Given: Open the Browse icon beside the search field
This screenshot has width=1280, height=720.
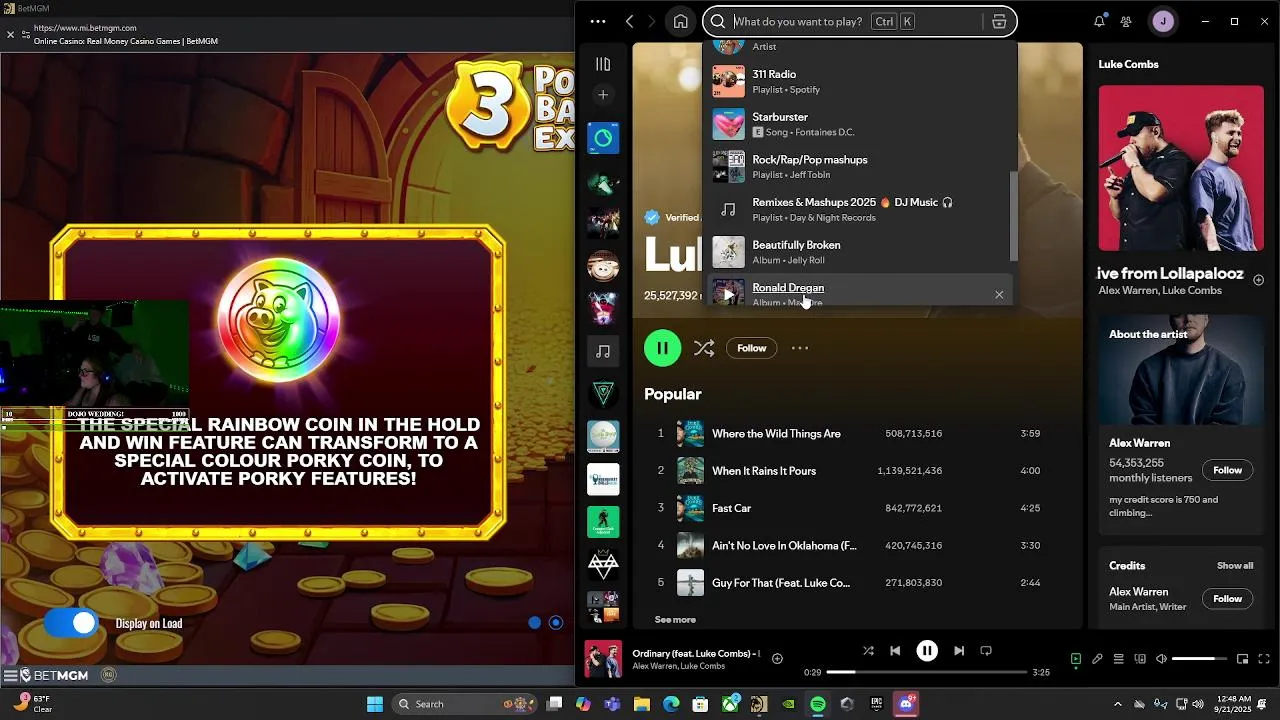Looking at the screenshot, I should [999, 21].
